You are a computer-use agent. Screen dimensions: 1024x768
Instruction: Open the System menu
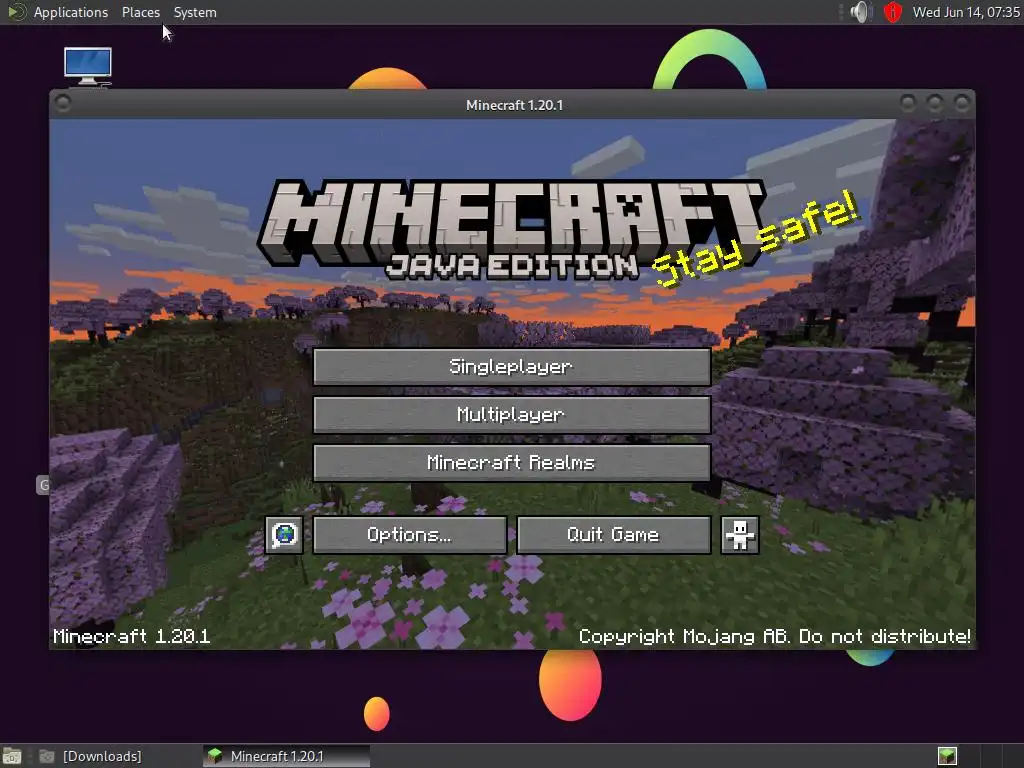tap(195, 12)
